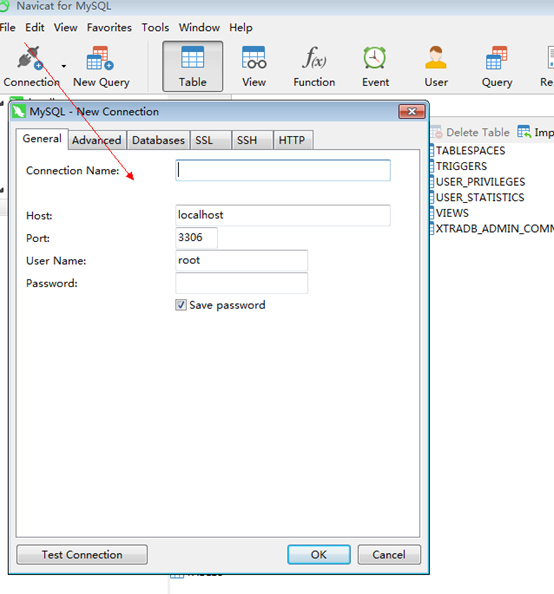The image size is (554, 594).
Task: Switch to the Advanced tab
Action: pos(97,140)
